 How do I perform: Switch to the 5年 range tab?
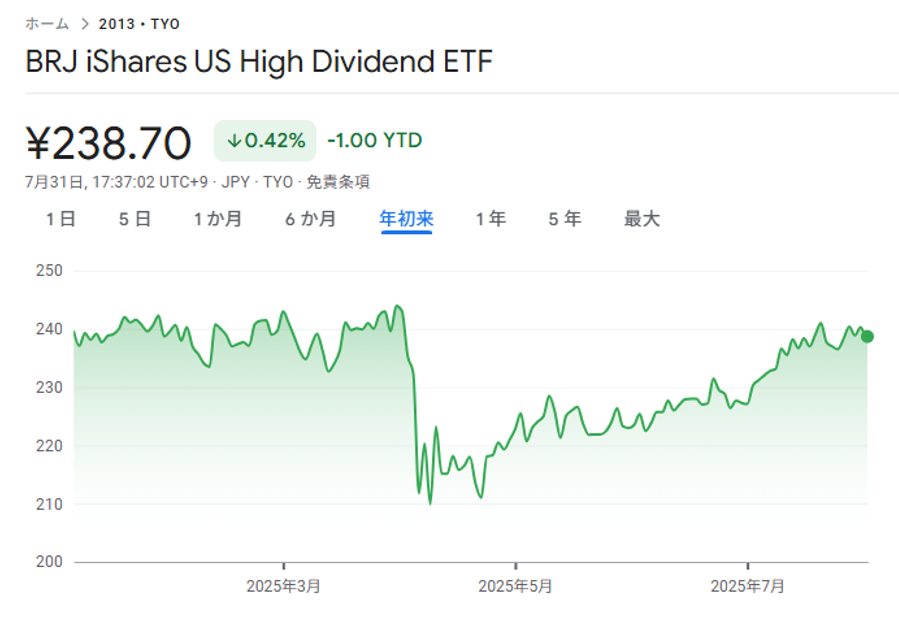(564, 219)
